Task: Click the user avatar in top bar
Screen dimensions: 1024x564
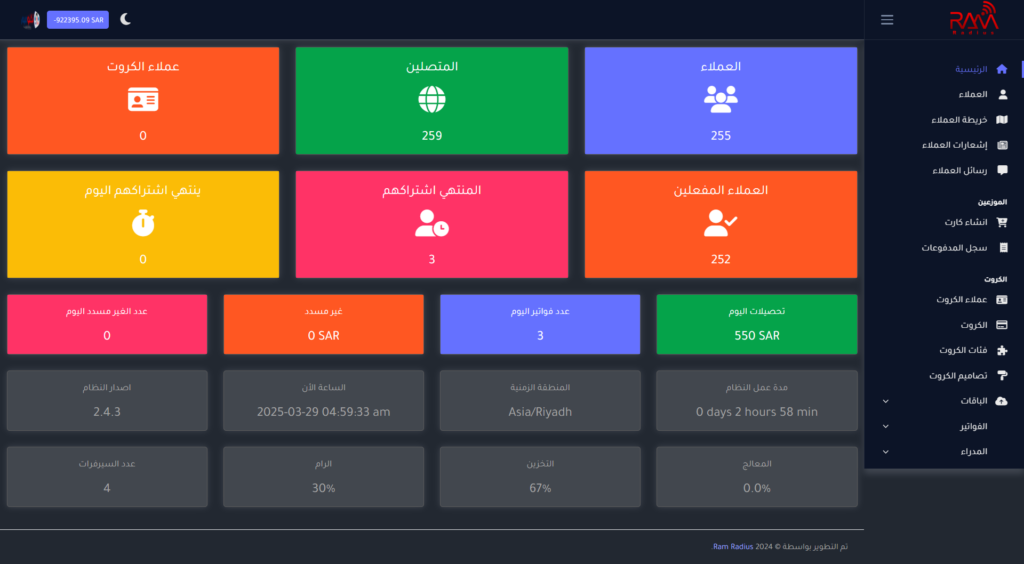Action: tap(30, 19)
